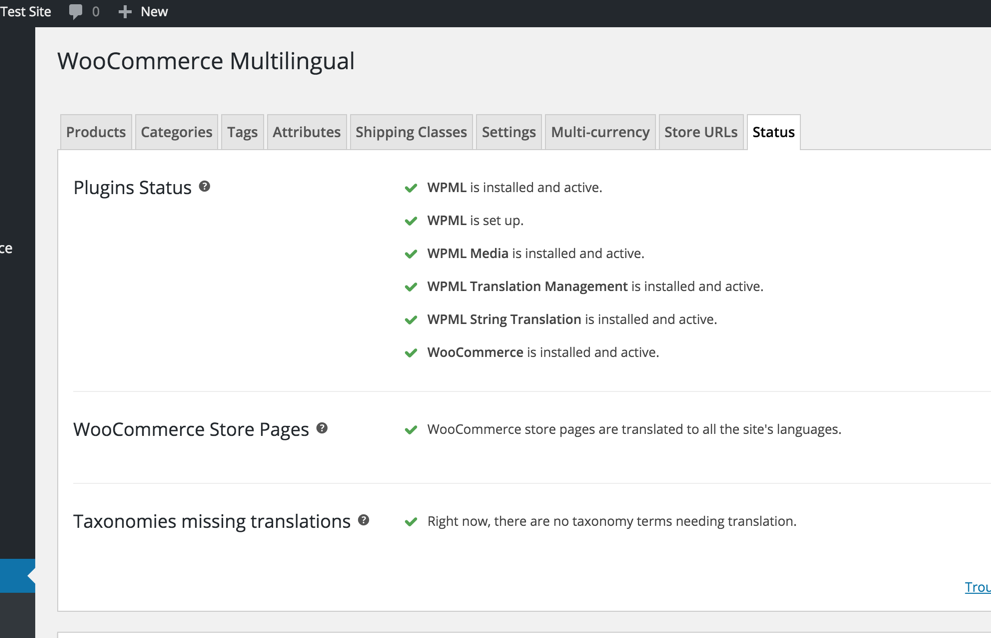This screenshot has height=638, width=991.
Task: Click the Troubleshooting link at bottom right
Action: pos(978,587)
